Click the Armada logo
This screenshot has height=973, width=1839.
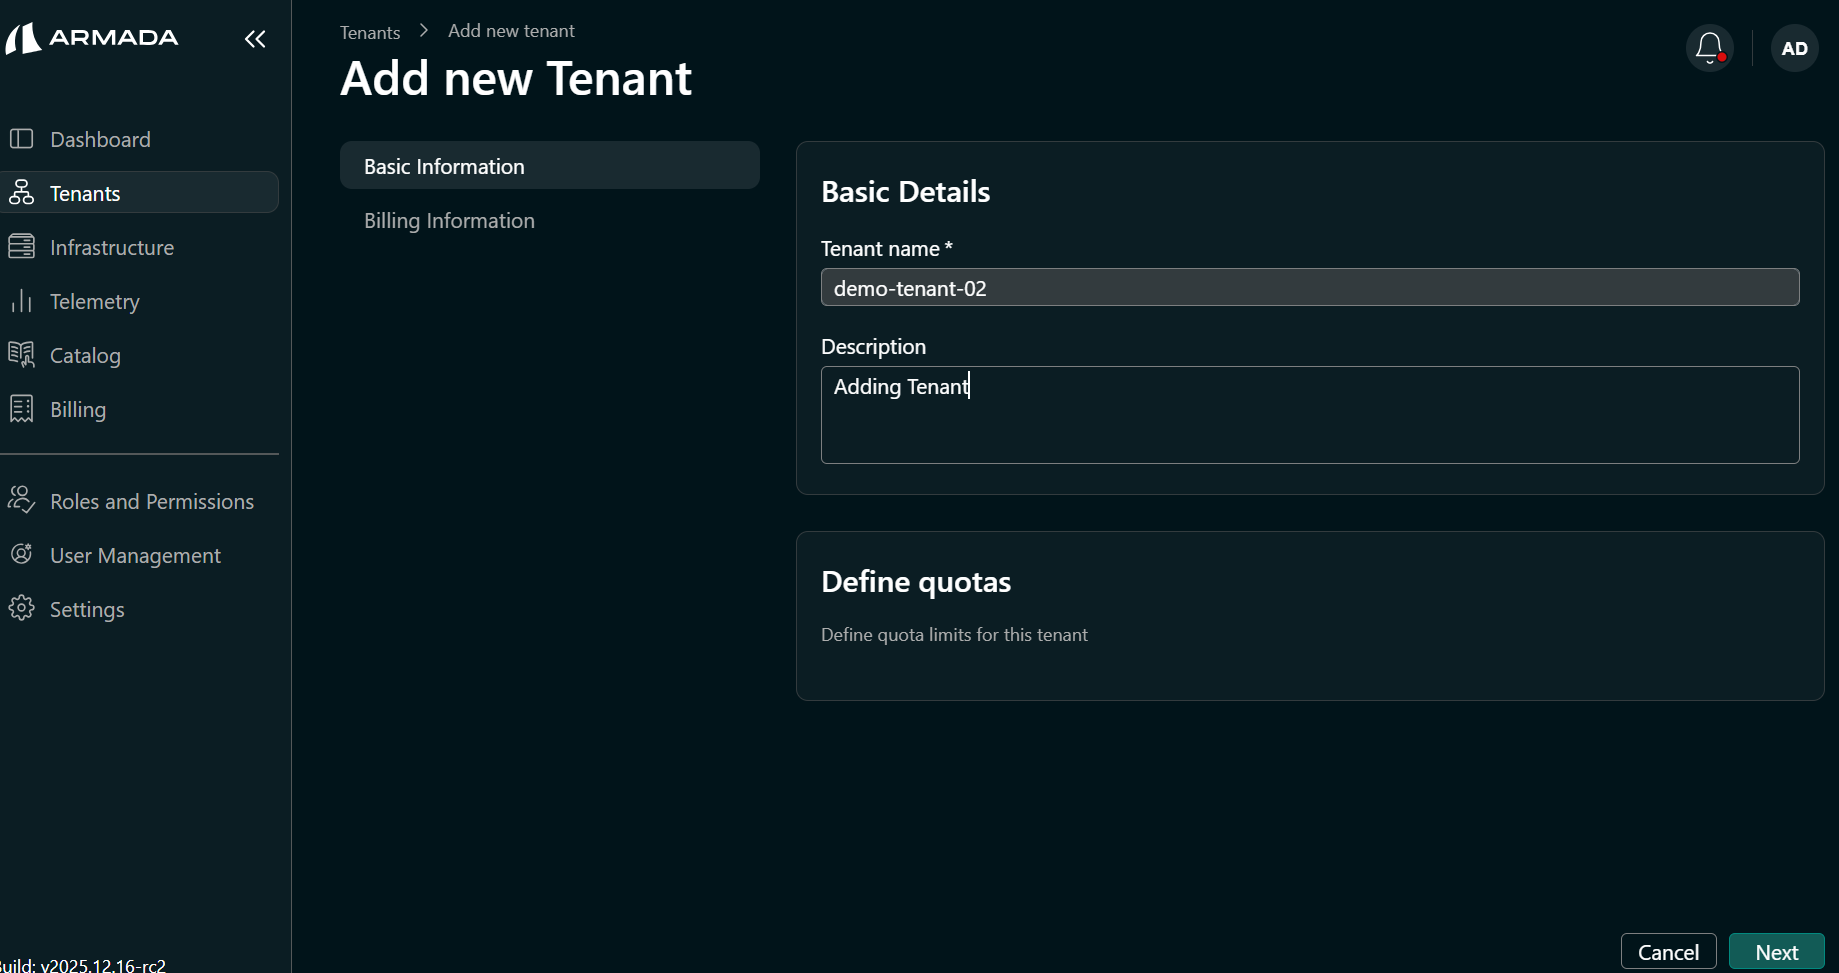(x=92, y=37)
